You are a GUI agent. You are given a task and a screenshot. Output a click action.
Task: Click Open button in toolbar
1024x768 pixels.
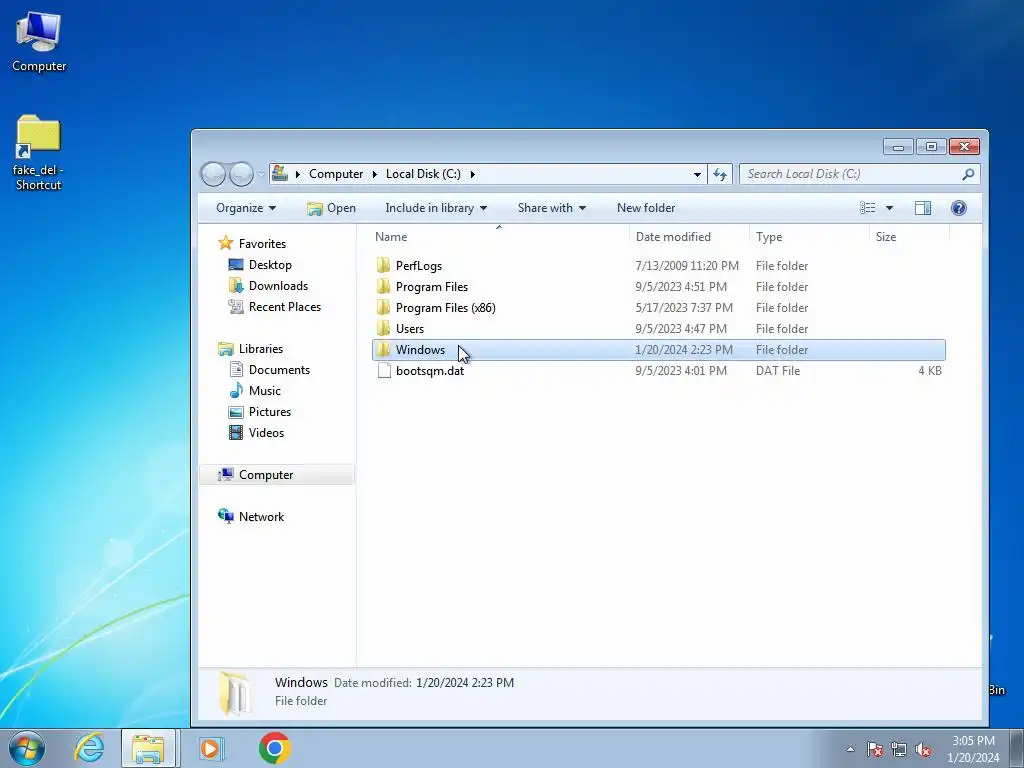point(332,208)
